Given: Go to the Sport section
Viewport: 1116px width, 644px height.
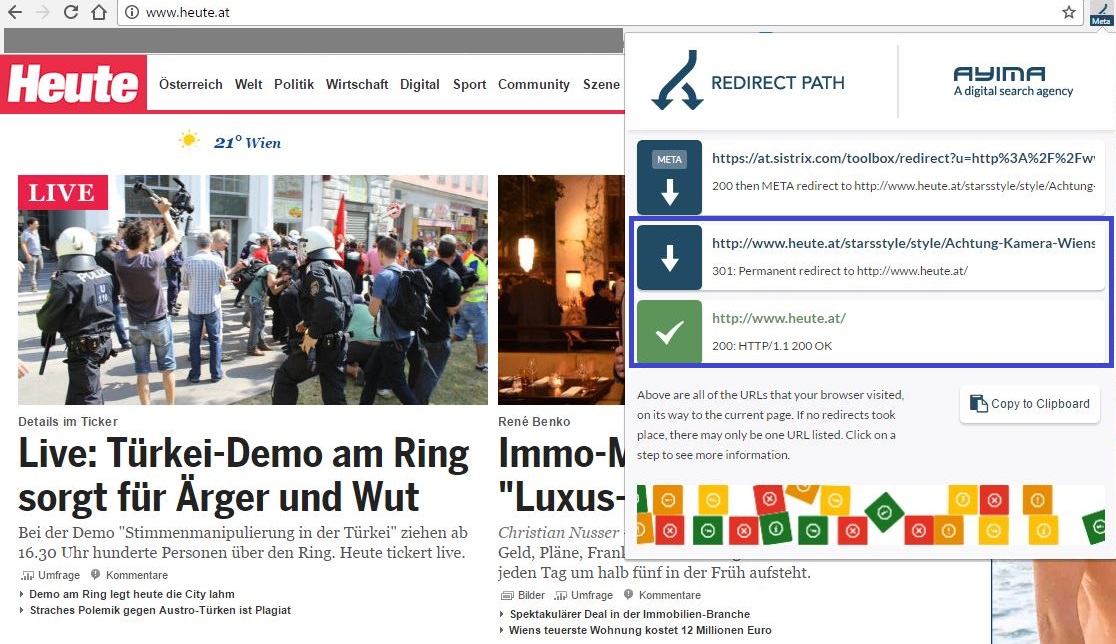Looking at the screenshot, I should 469,85.
